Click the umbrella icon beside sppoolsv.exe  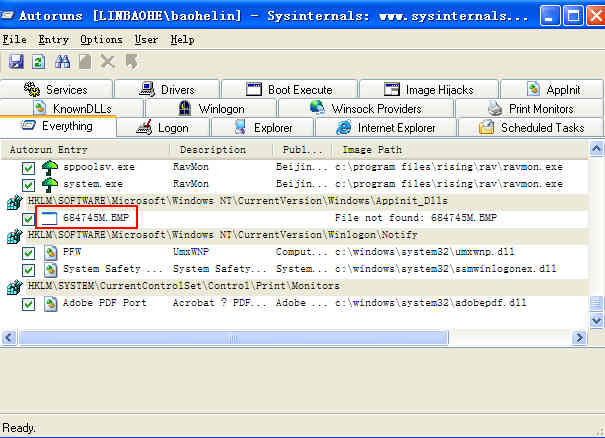(x=50, y=168)
